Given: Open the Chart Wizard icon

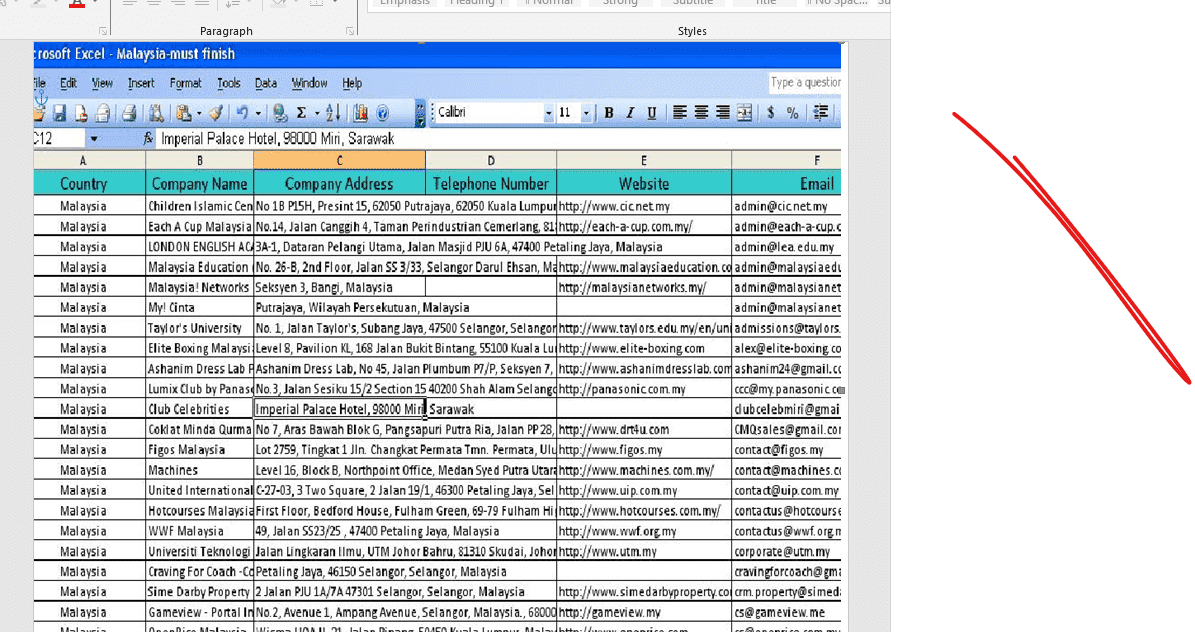Looking at the screenshot, I should pyautogui.click(x=360, y=113).
